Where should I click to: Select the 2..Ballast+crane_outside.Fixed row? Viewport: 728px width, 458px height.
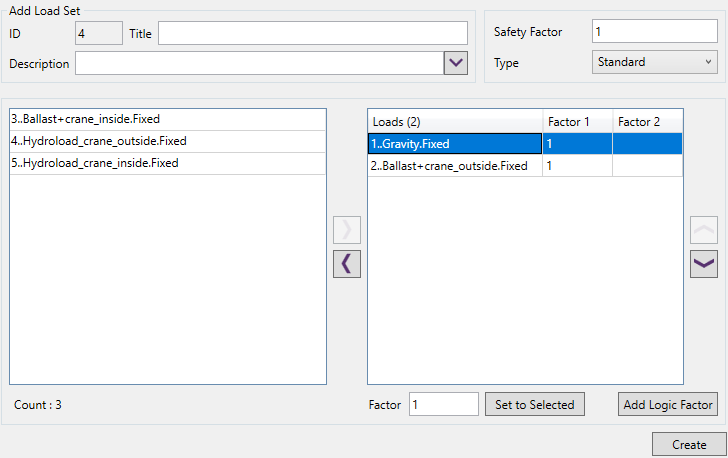[x=455, y=166]
